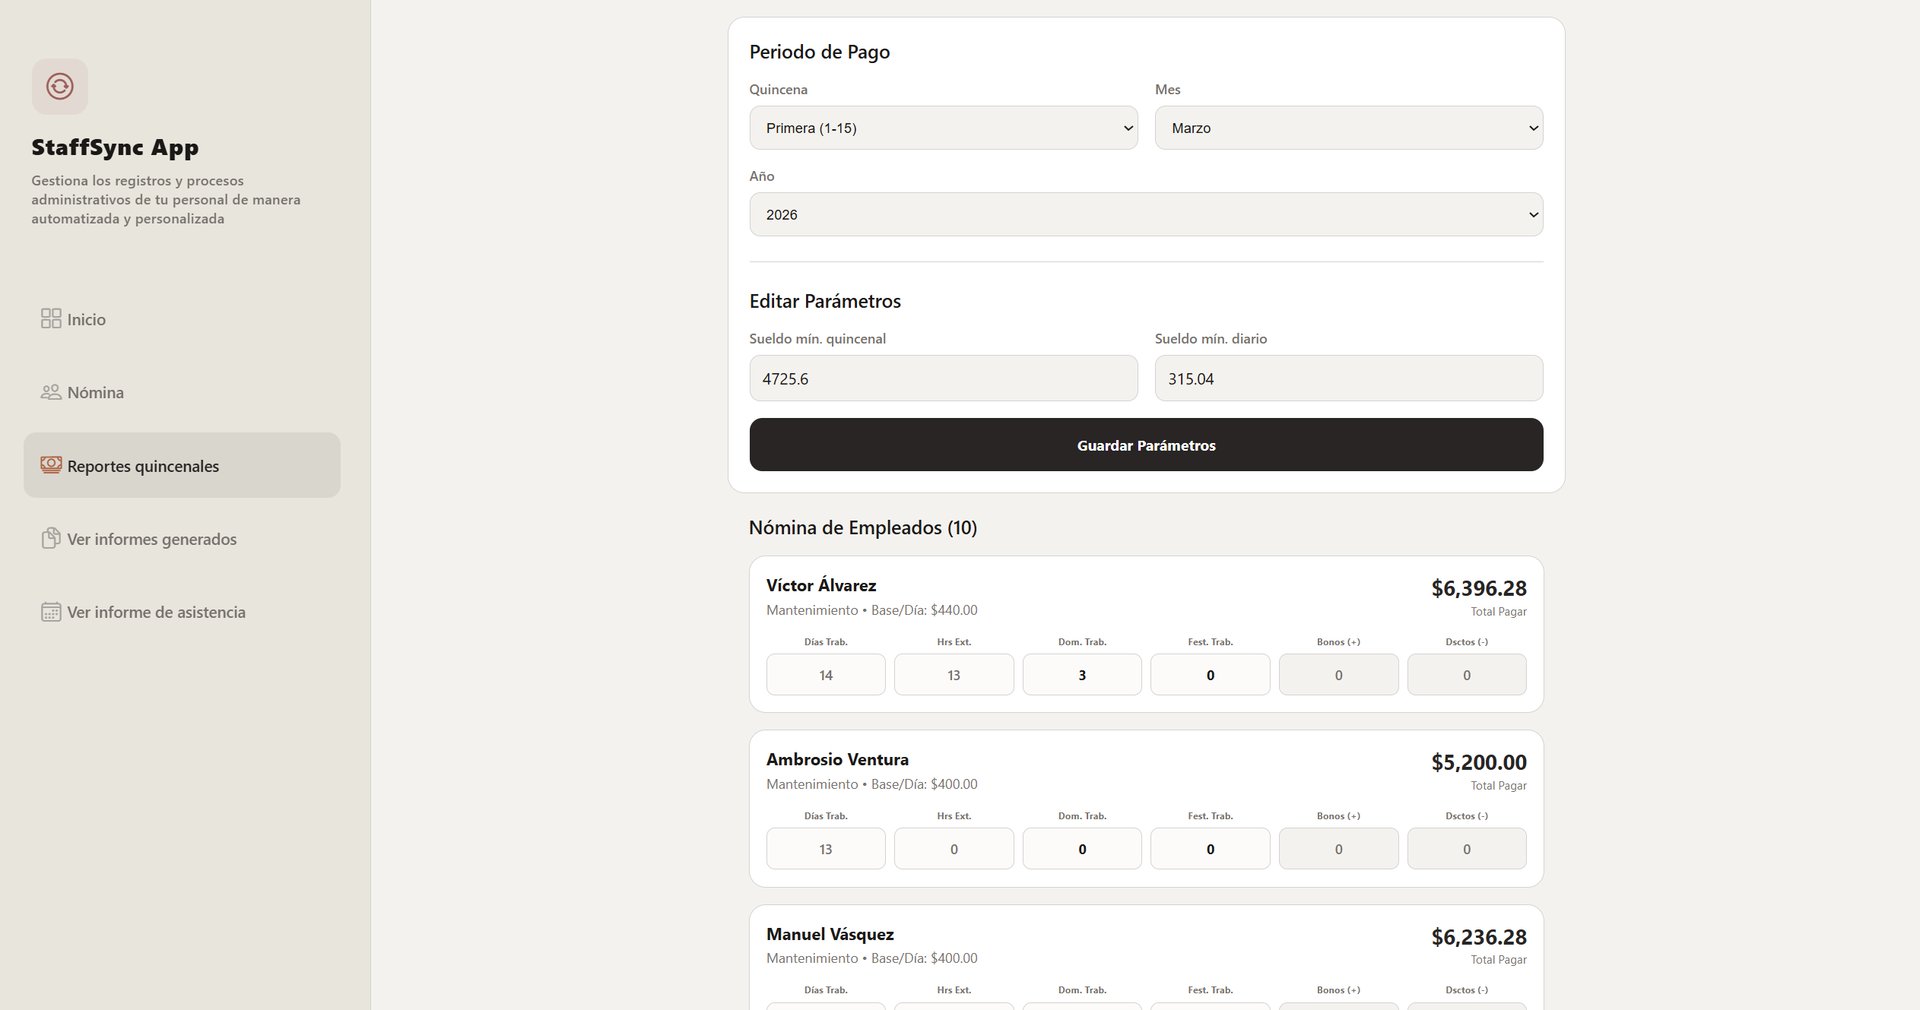Navigate to the Nómina section

(x=96, y=392)
